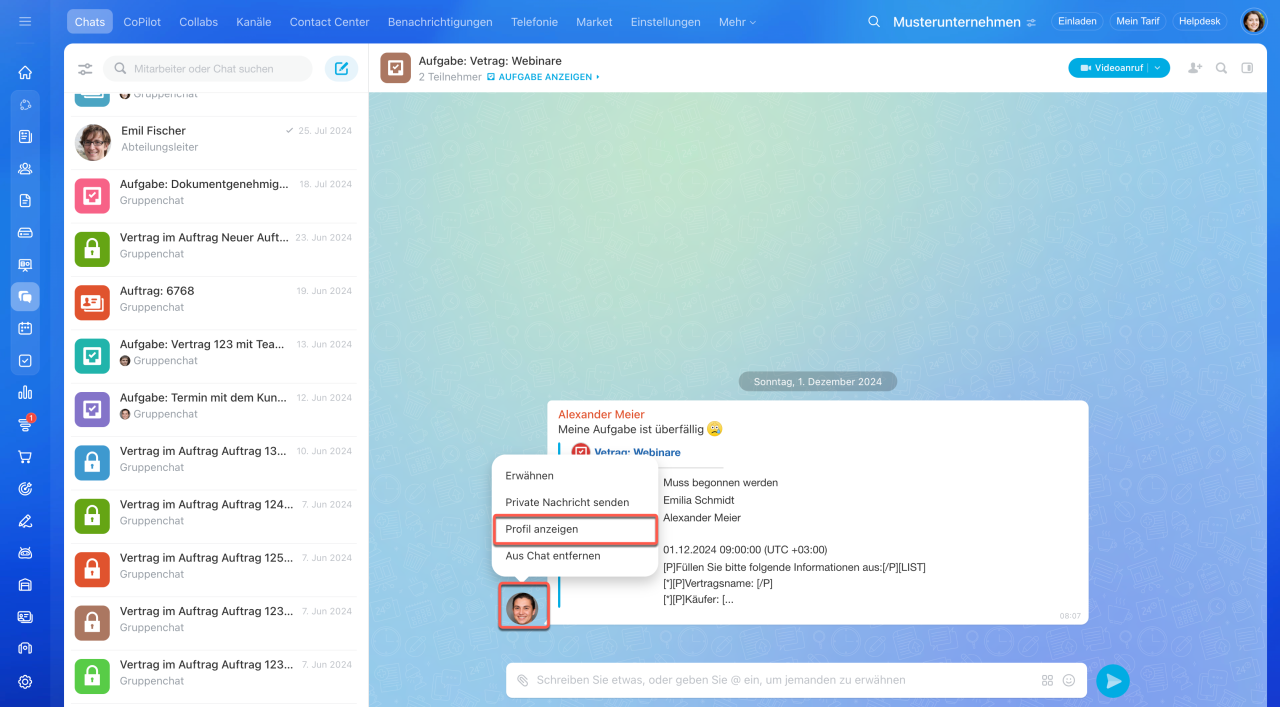Open the sidebar icon with red notification badge
Image resolution: width=1280 pixels, height=707 pixels.
point(25,424)
